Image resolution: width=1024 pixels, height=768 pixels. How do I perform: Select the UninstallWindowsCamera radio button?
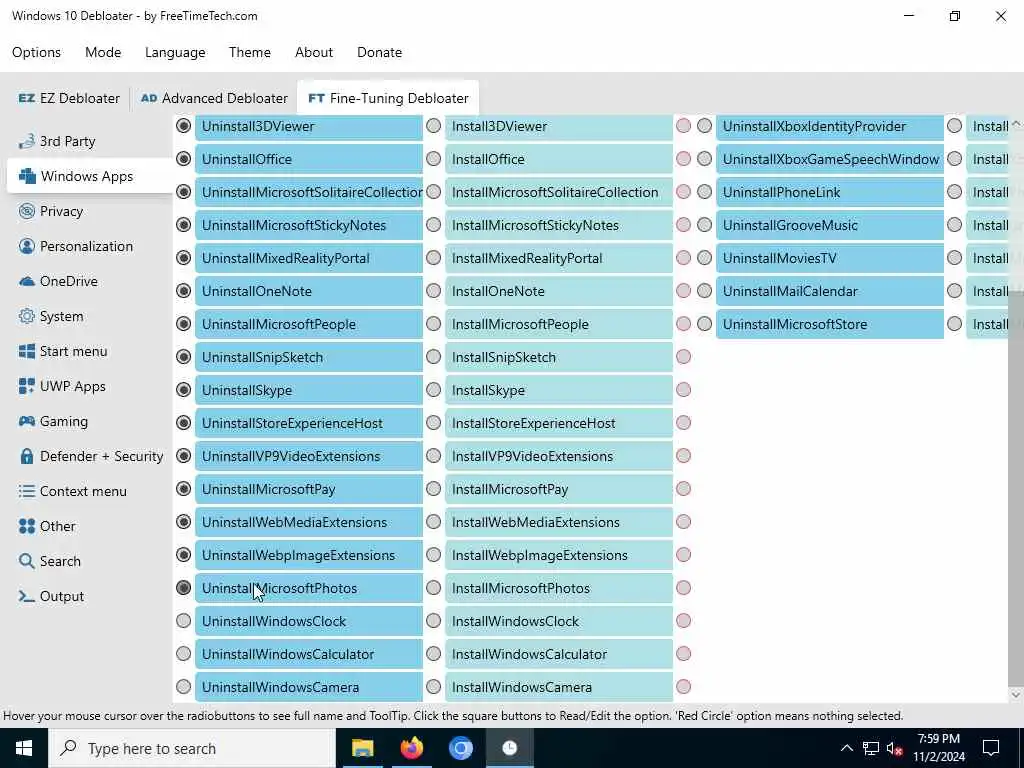click(184, 686)
